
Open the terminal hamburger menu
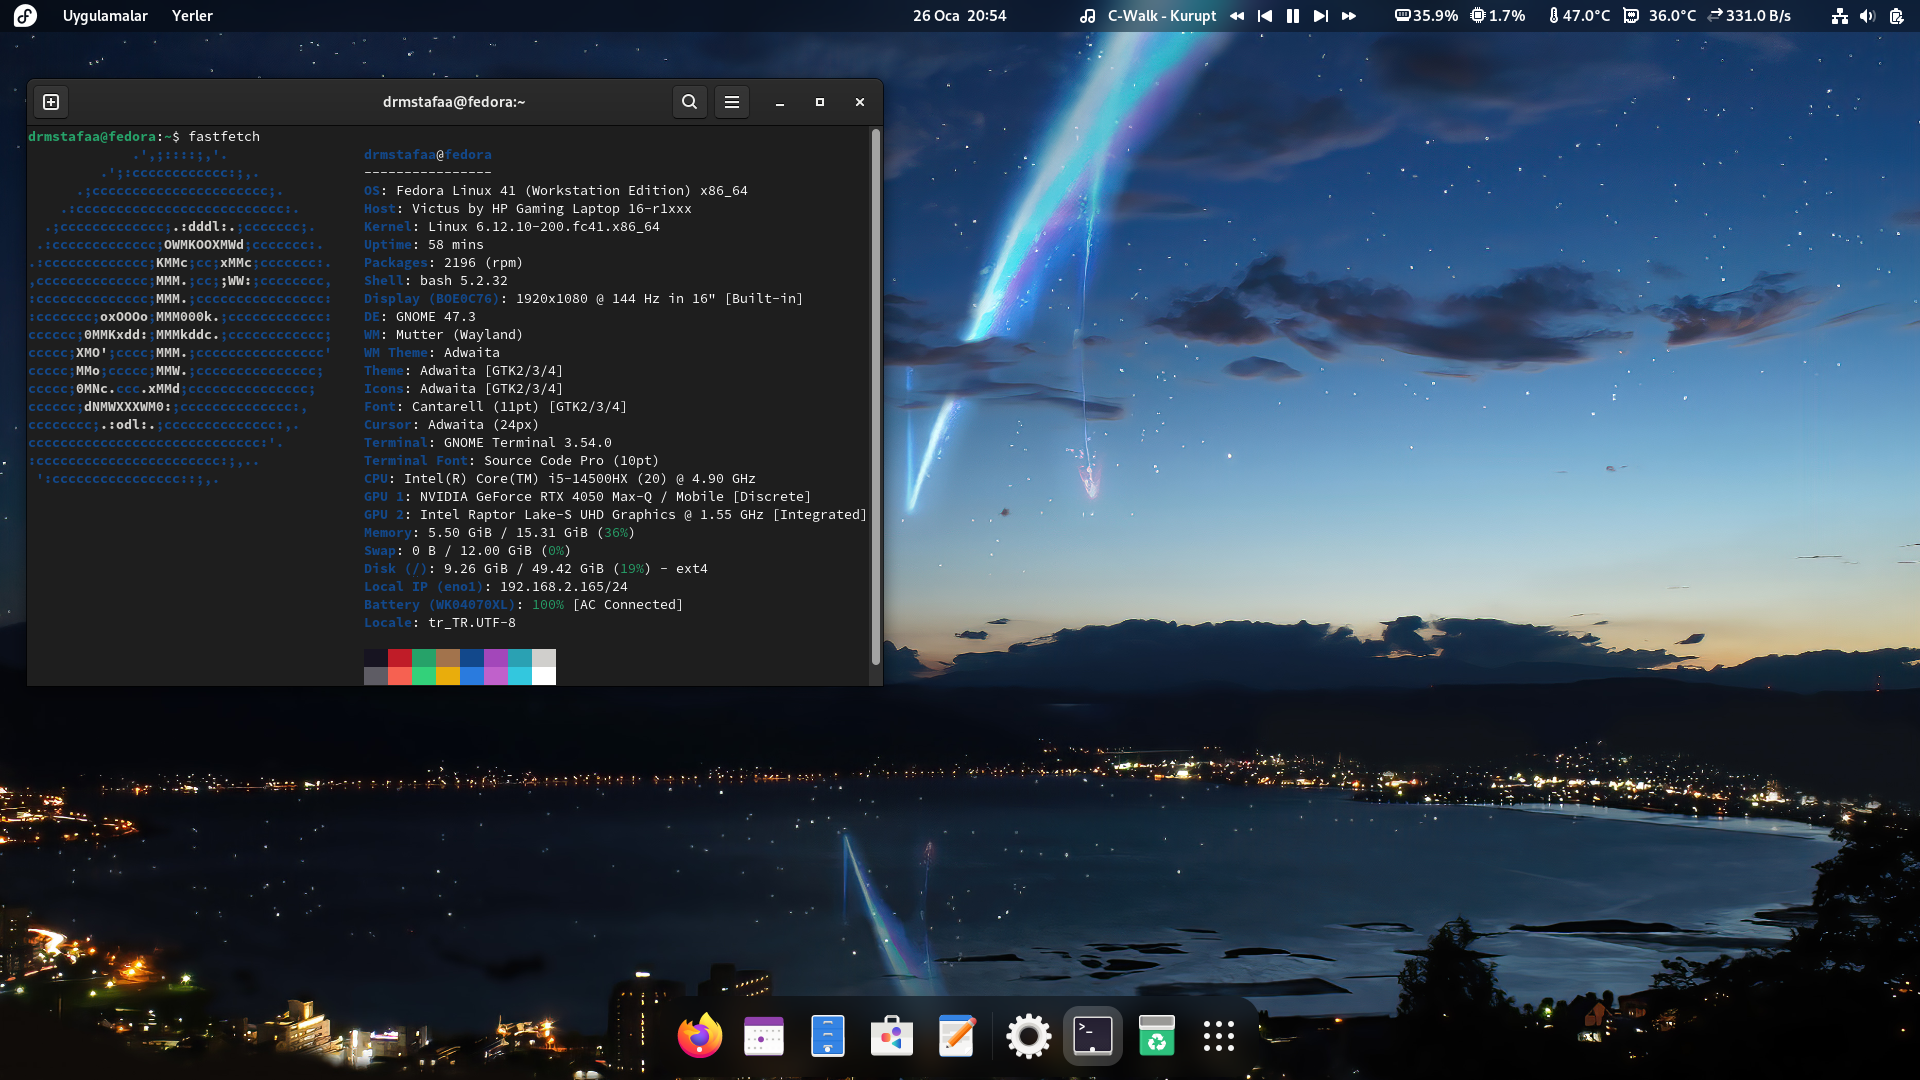[x=732, y=102]
